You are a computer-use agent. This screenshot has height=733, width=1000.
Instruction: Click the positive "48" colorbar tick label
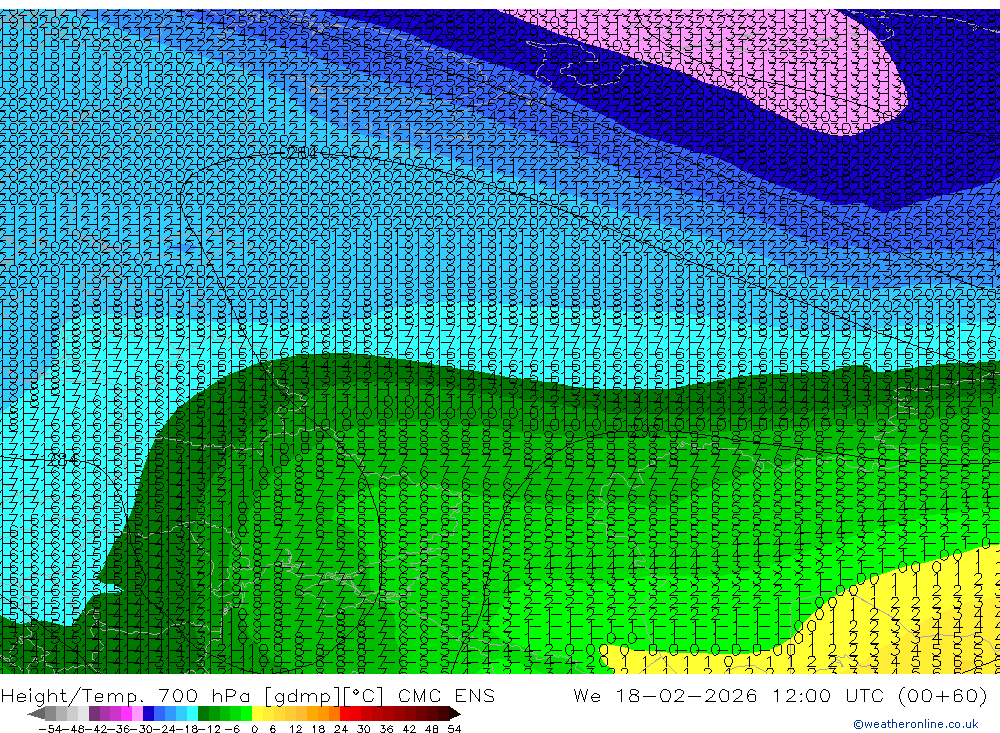pos(432,729)
